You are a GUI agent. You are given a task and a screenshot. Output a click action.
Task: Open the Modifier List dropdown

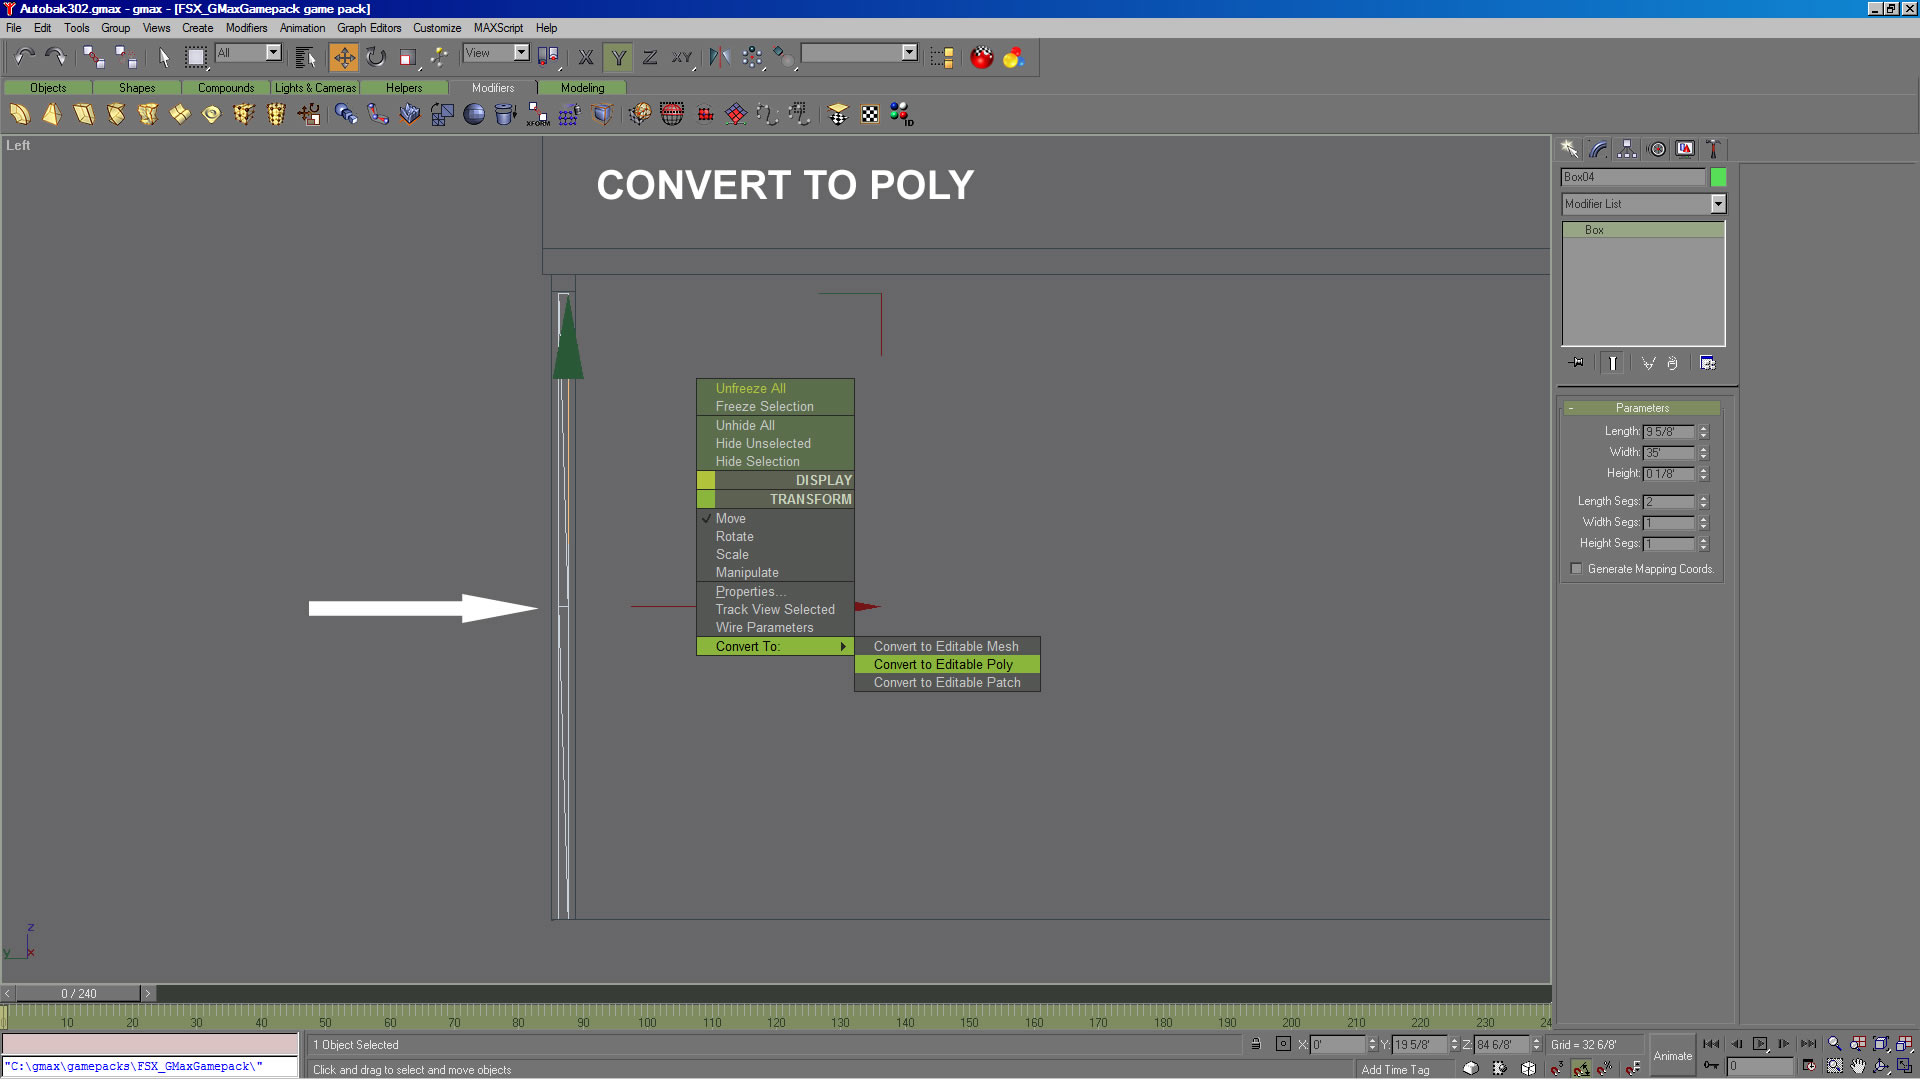[x=1718, y=204]
